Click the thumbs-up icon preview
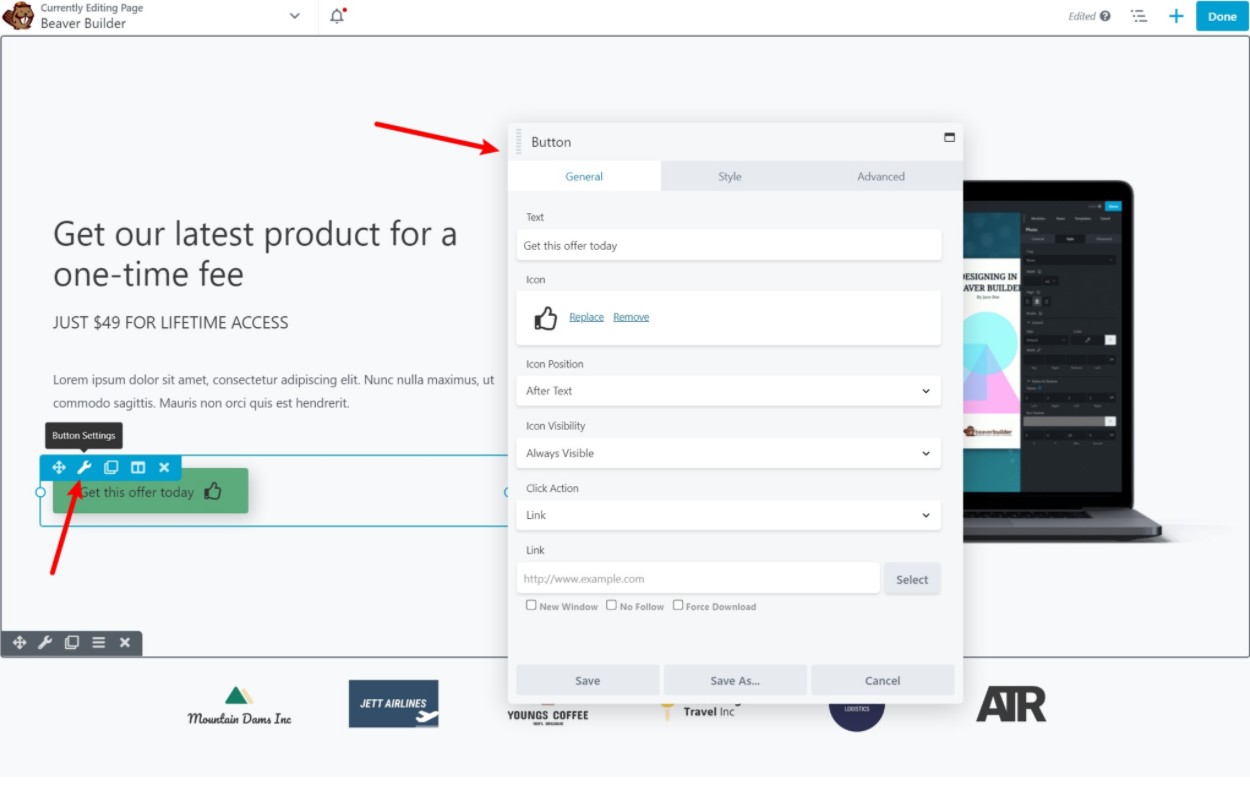This screenshot has width=1250, height=788. [x=545, y=318]
